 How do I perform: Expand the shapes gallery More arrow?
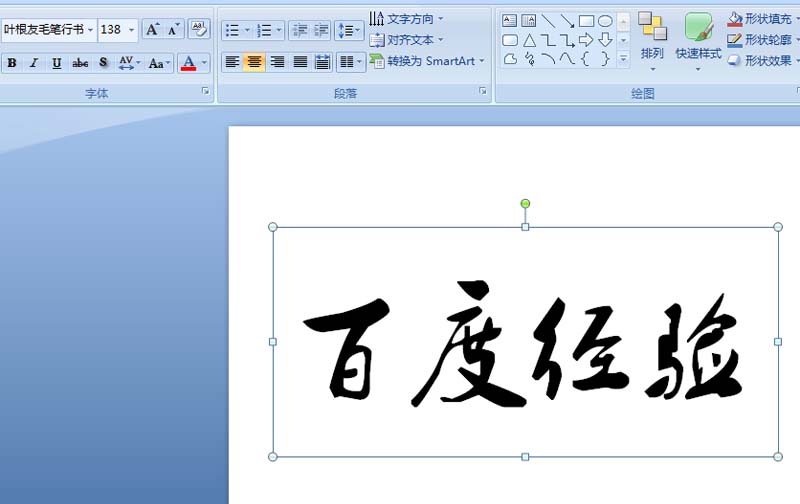[623, 59]
